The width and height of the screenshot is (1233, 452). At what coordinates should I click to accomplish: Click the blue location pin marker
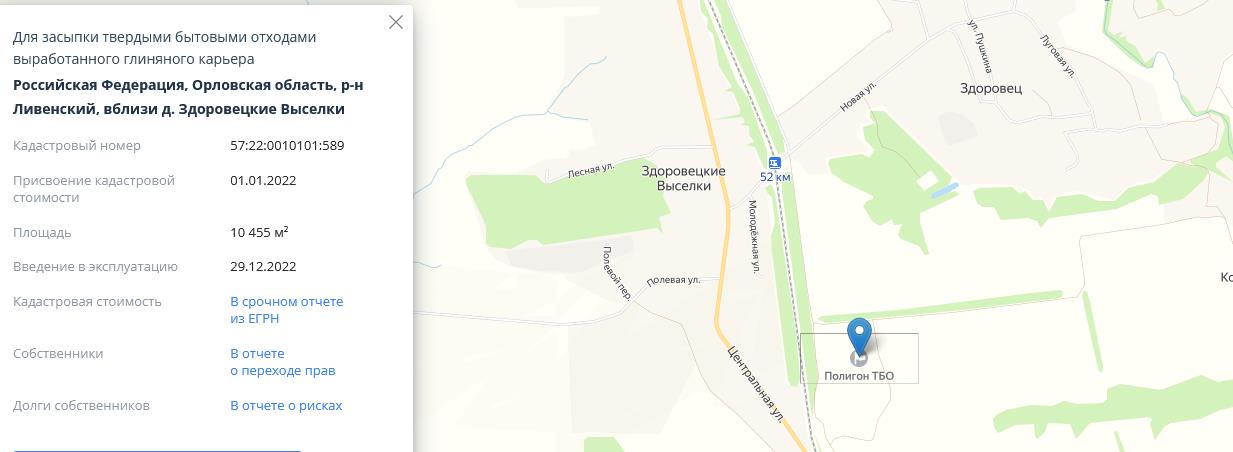click(859, 336)
